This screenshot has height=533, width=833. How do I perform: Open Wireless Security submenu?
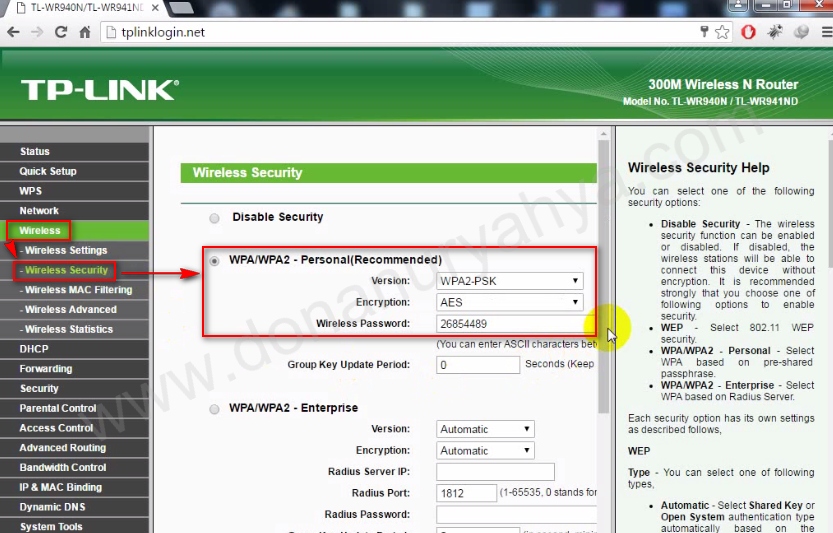point(74,270)
